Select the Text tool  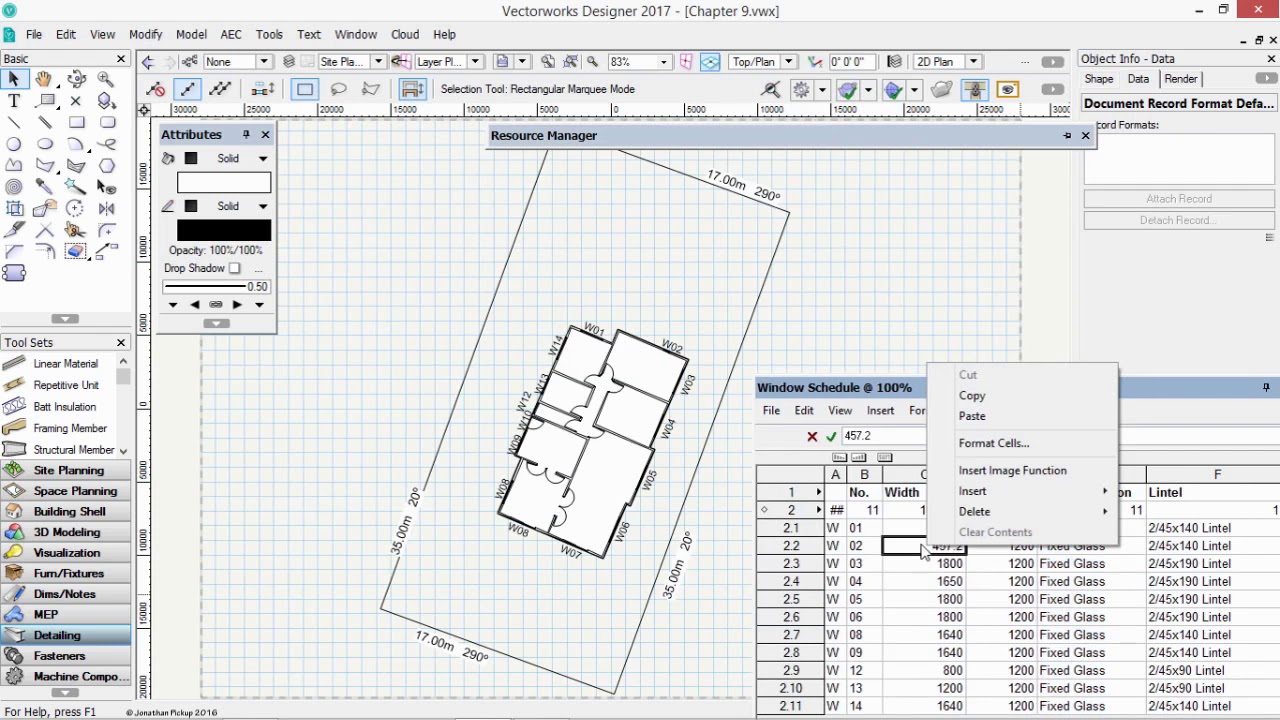coord(14,101)
